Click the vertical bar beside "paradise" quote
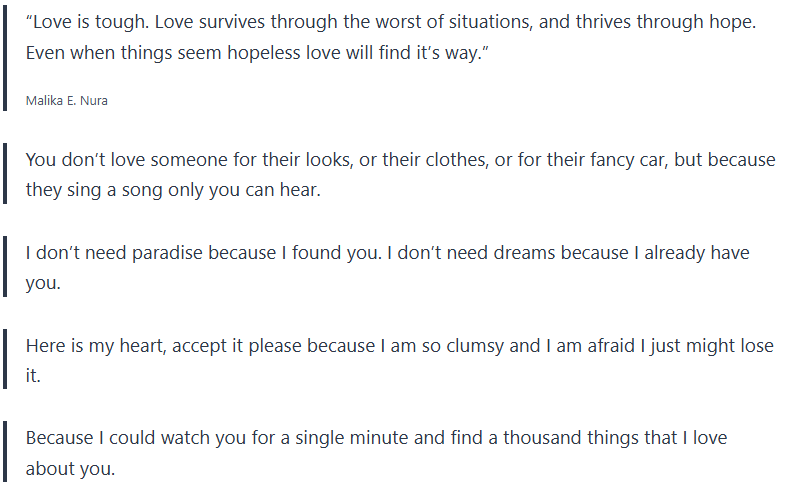The height and width of the screenshot is (486, 805). pos(4,267)
